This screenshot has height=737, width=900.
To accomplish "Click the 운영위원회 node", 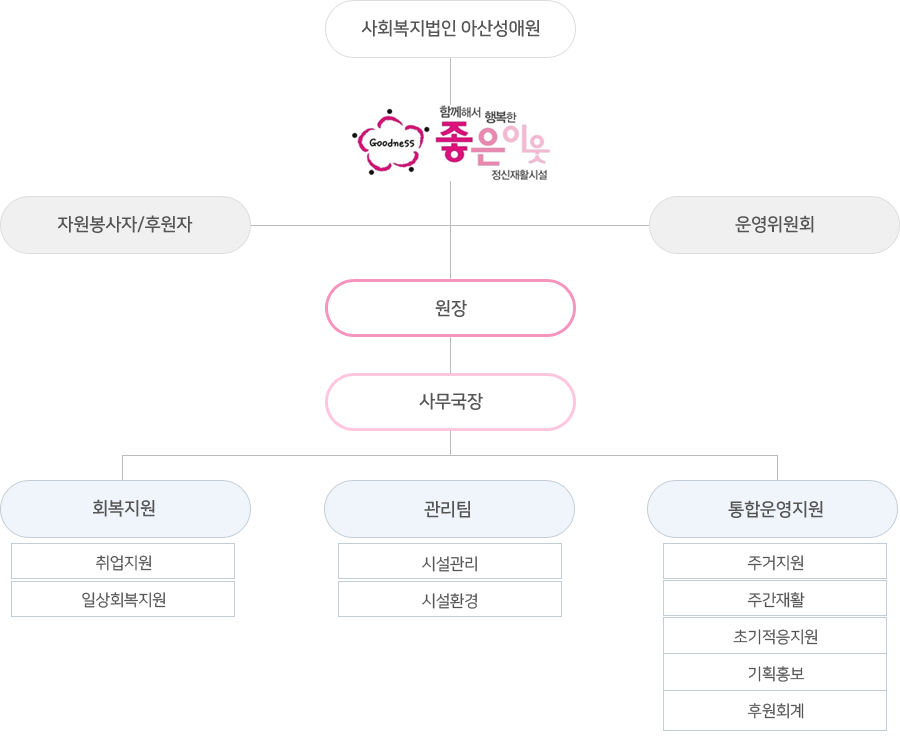I will point(774,224).
